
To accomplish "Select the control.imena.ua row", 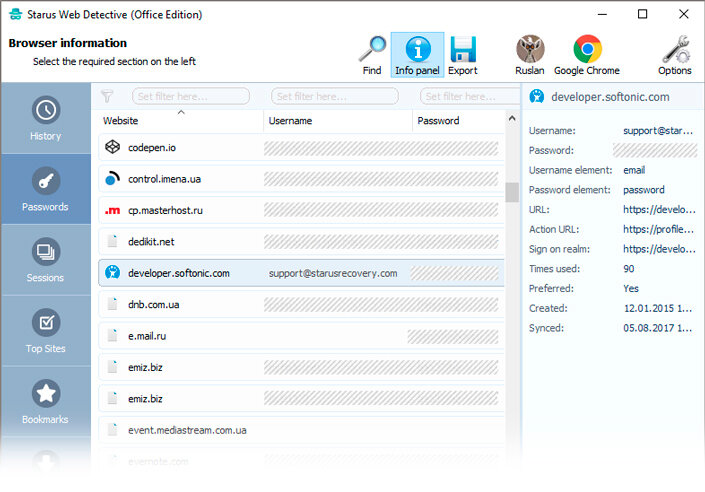I will (x=301, y=179).
